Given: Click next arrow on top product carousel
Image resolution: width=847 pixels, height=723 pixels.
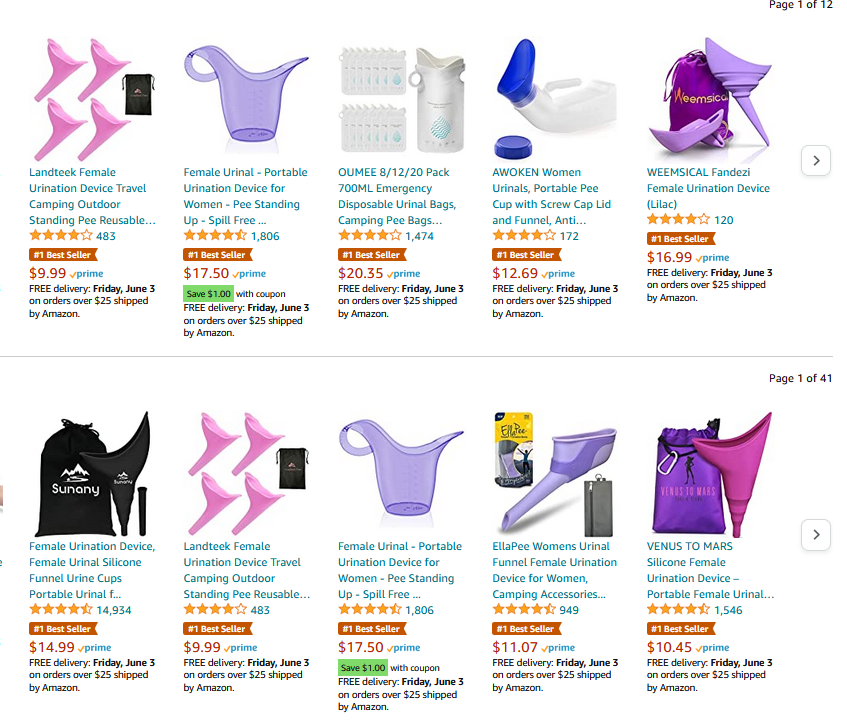Looking at the screenshot, I should (x=816, y=160).
